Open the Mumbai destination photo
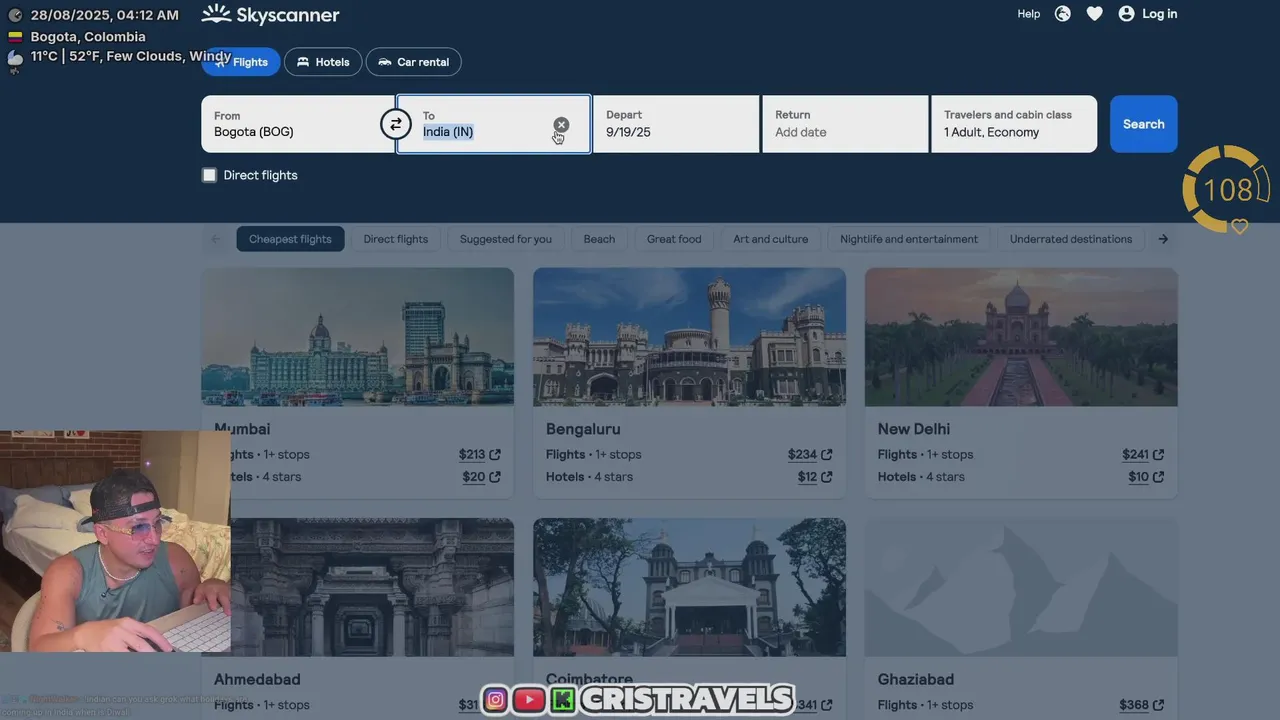The height and width of the screenshot is (720, 1280). tap(357, 337)
